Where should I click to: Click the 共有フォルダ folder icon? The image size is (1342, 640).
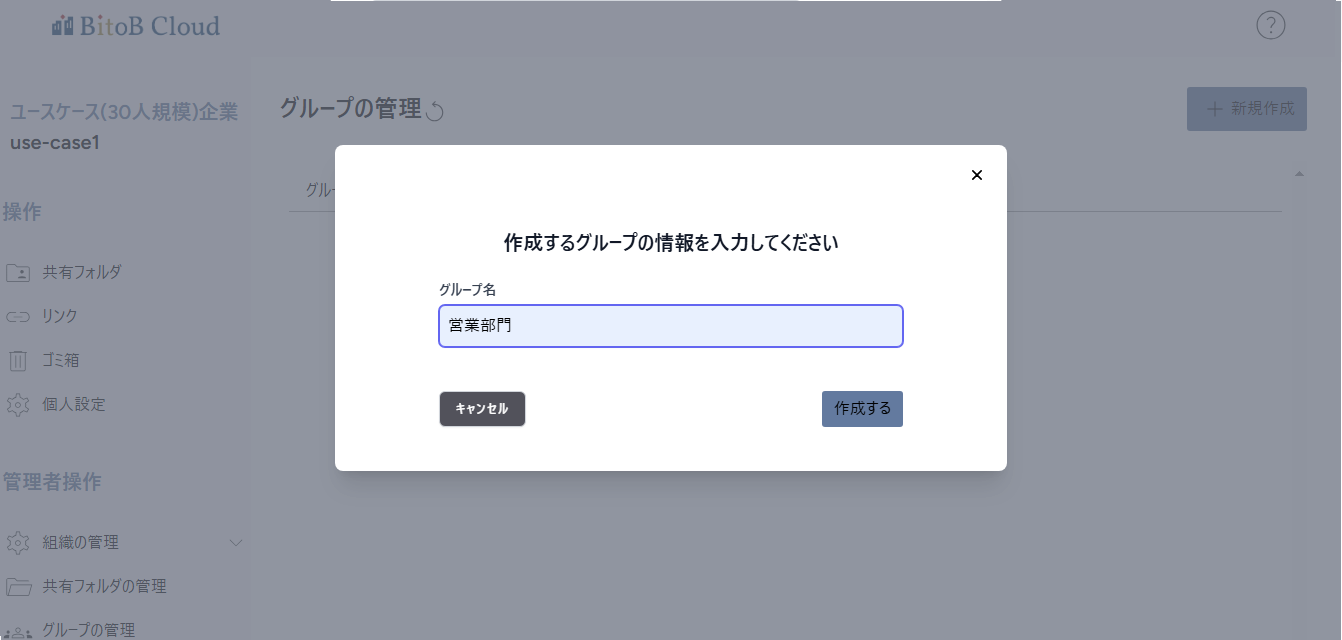(18, 272)
